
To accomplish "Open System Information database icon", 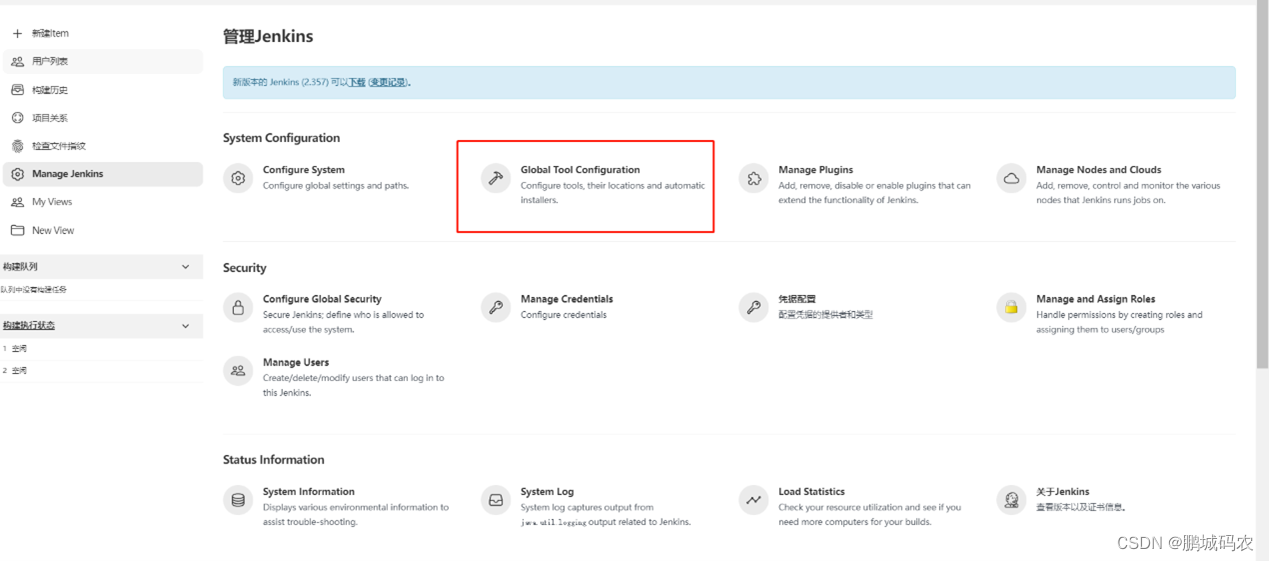I will tap(238, 499).
